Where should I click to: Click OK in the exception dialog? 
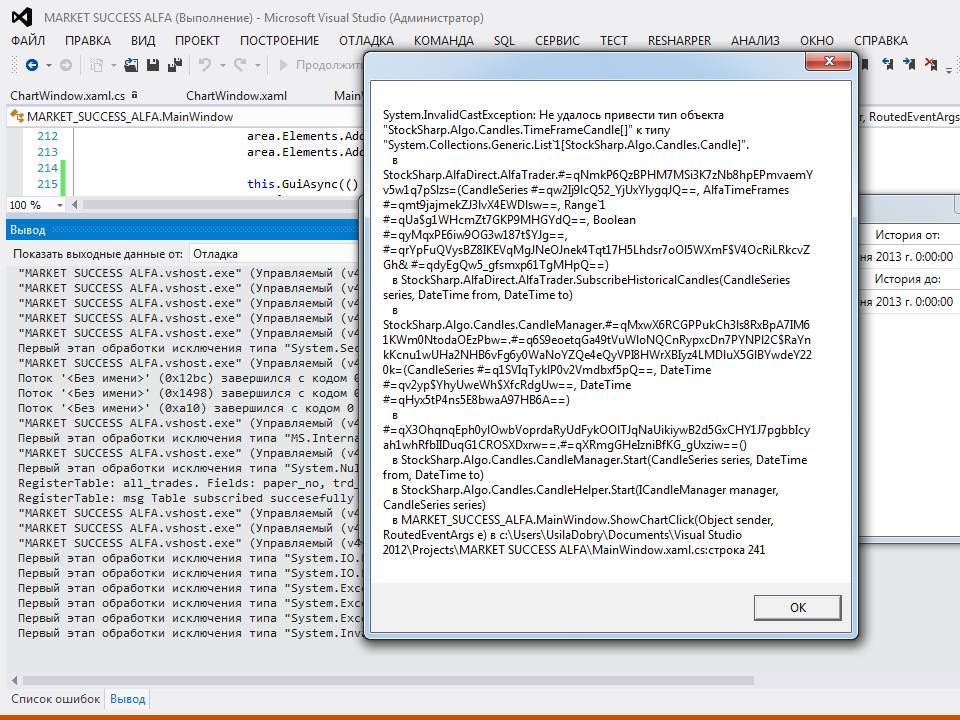point(797,607)
